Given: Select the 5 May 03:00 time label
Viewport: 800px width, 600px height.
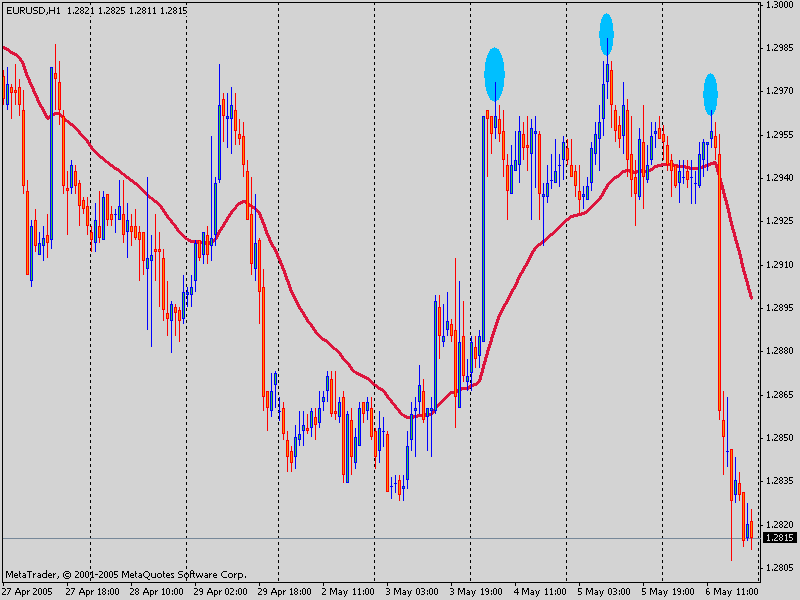Looking at the screenshot, I should 604,592.
